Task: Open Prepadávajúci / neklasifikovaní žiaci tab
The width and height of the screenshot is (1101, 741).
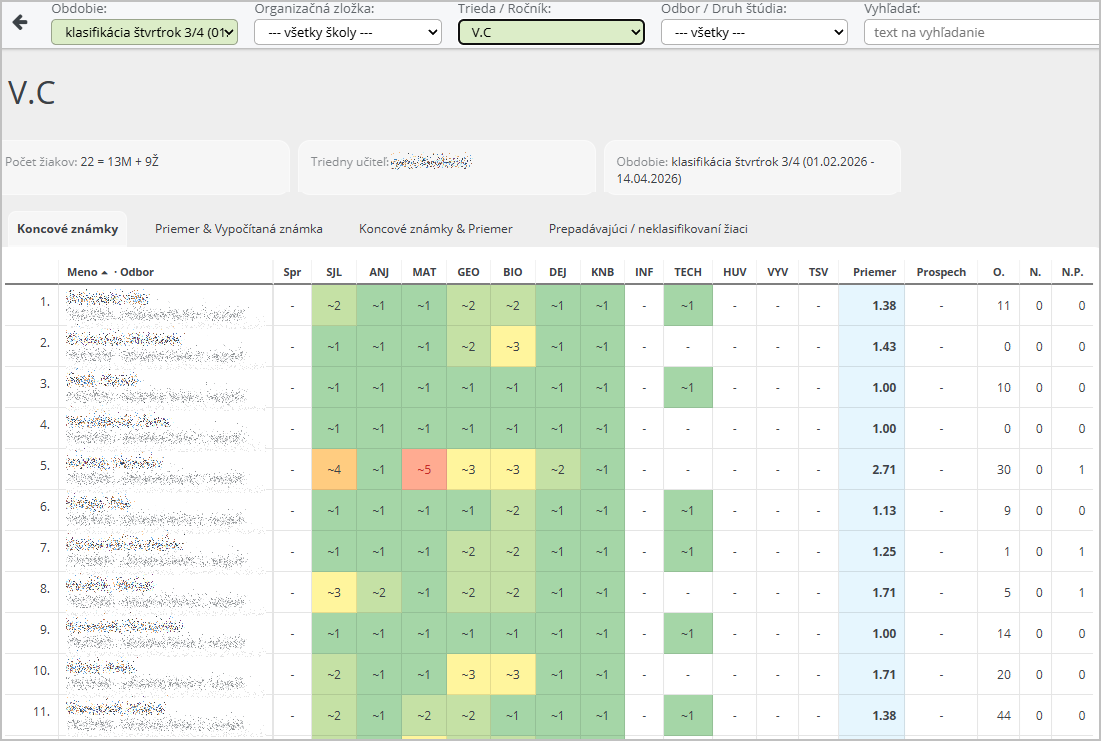Action: (x=647, y=229)
